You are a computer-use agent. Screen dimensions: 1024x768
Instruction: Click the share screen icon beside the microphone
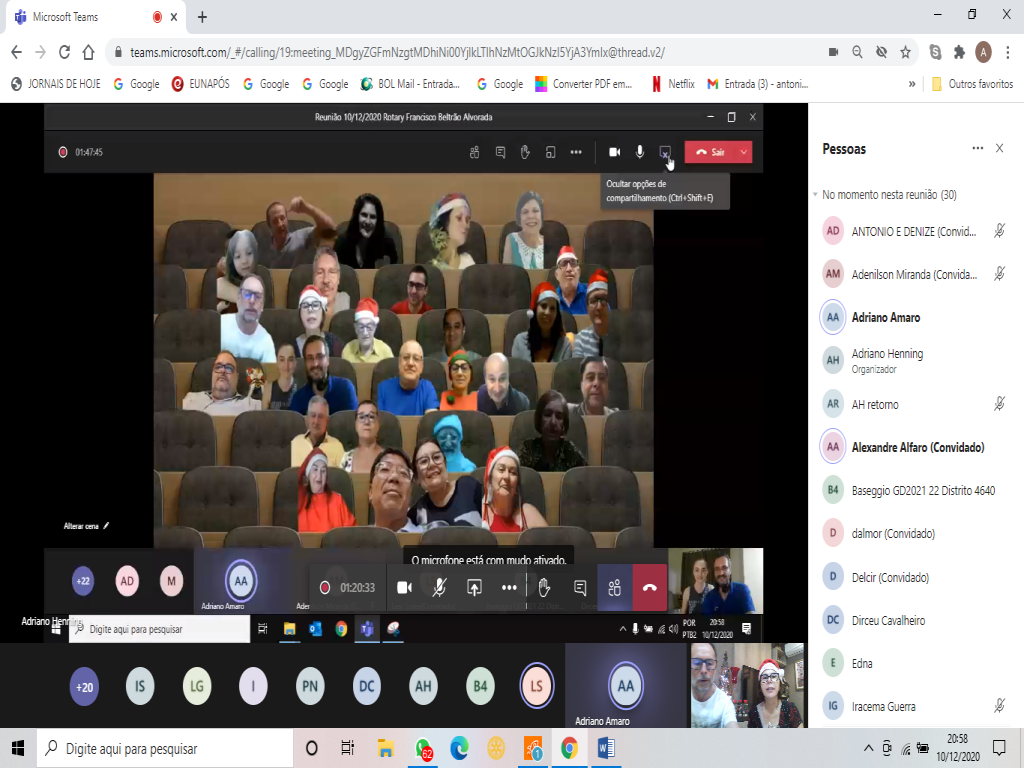coord(665,152)
